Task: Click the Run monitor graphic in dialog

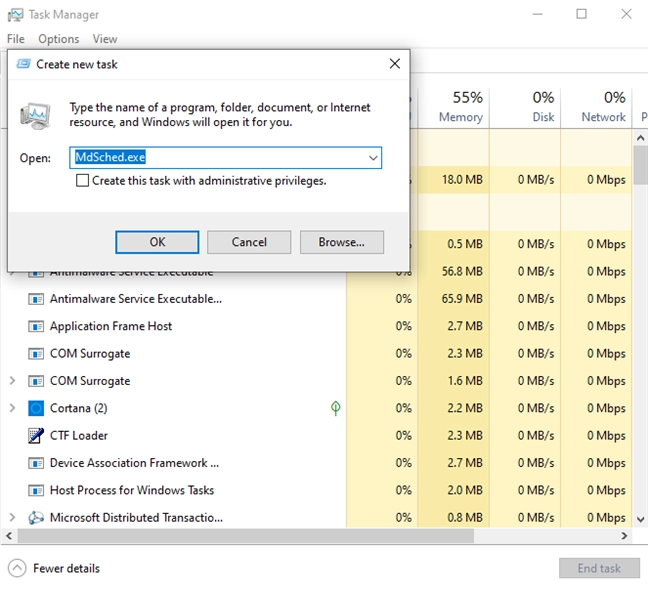Action: point(36,116)
